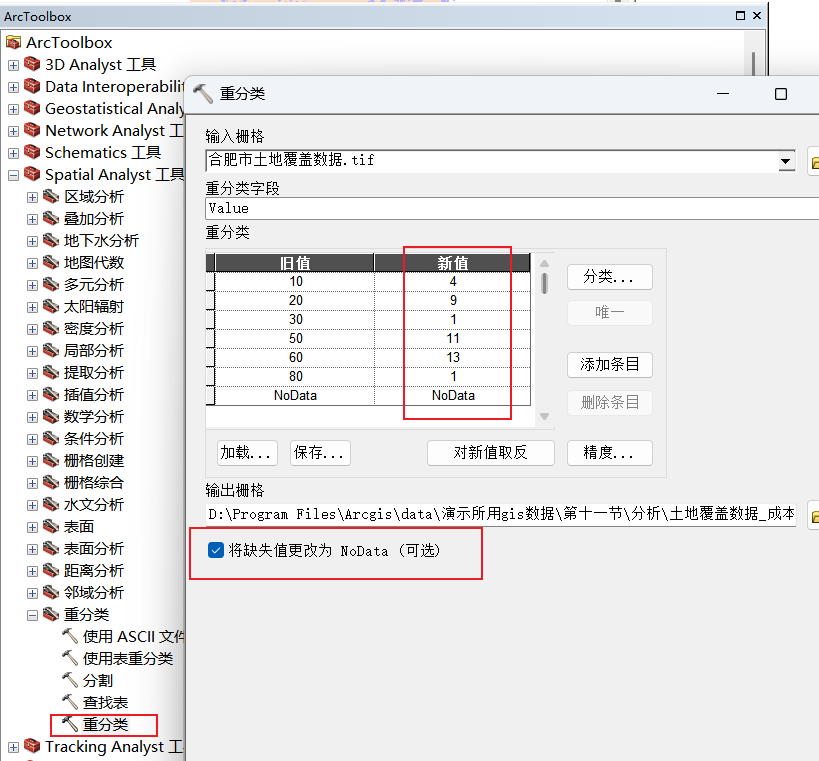Click the Schematics toolbox icon
The width and height of the screenshot is (819, 761).
point(32,152)
